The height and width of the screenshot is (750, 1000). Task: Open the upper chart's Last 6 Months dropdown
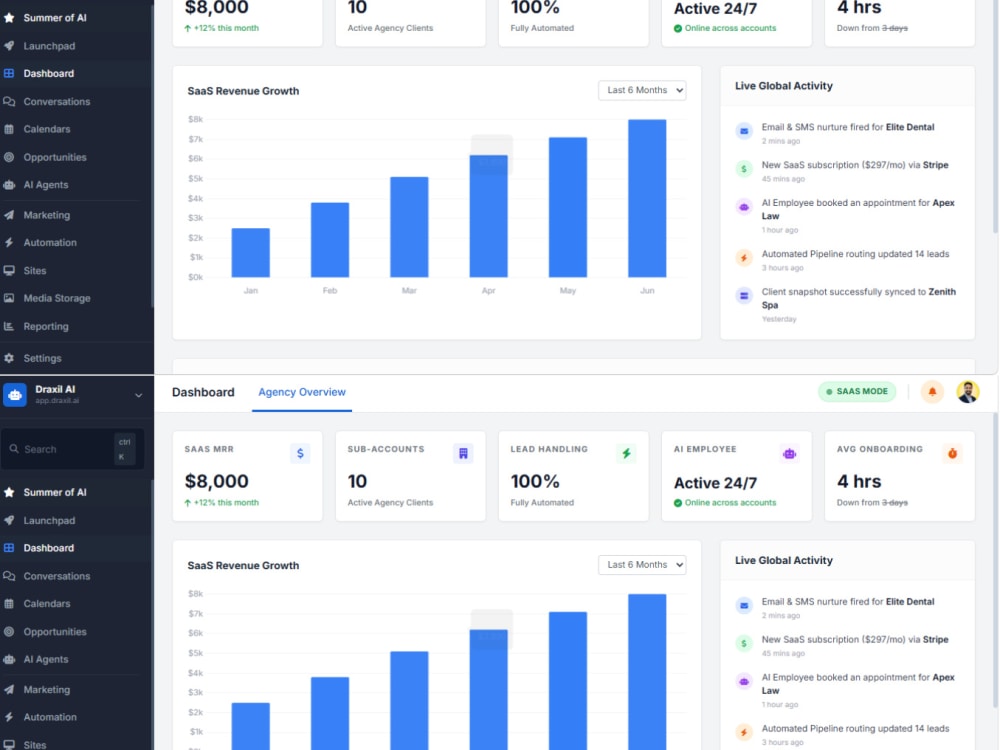[642, 90]
